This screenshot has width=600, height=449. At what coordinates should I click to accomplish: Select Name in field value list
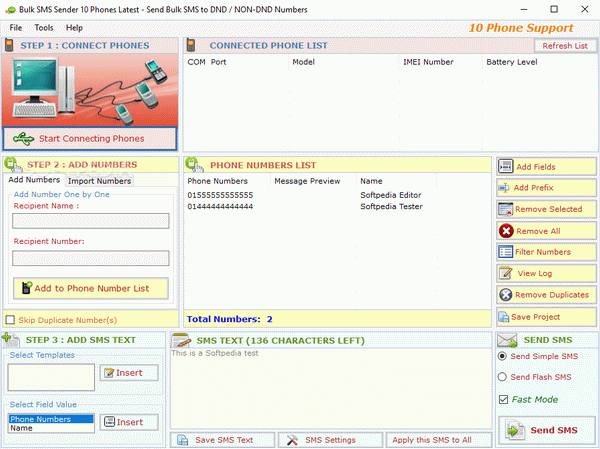pos(51,428)
